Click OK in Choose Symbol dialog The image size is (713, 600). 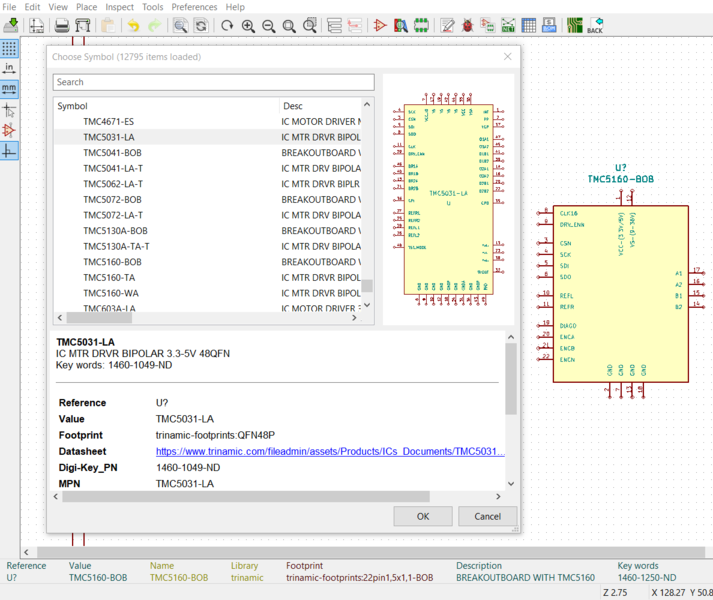click(x=423, y=516)
